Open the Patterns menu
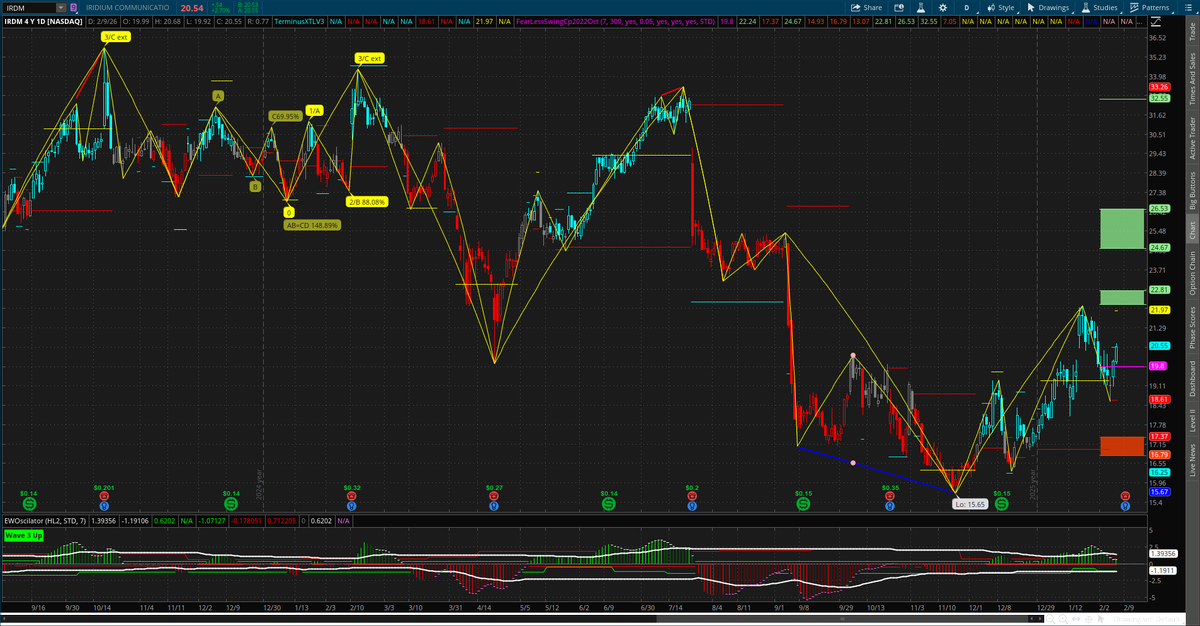This screenshot has height=626, width=1200. [1152, 7]
